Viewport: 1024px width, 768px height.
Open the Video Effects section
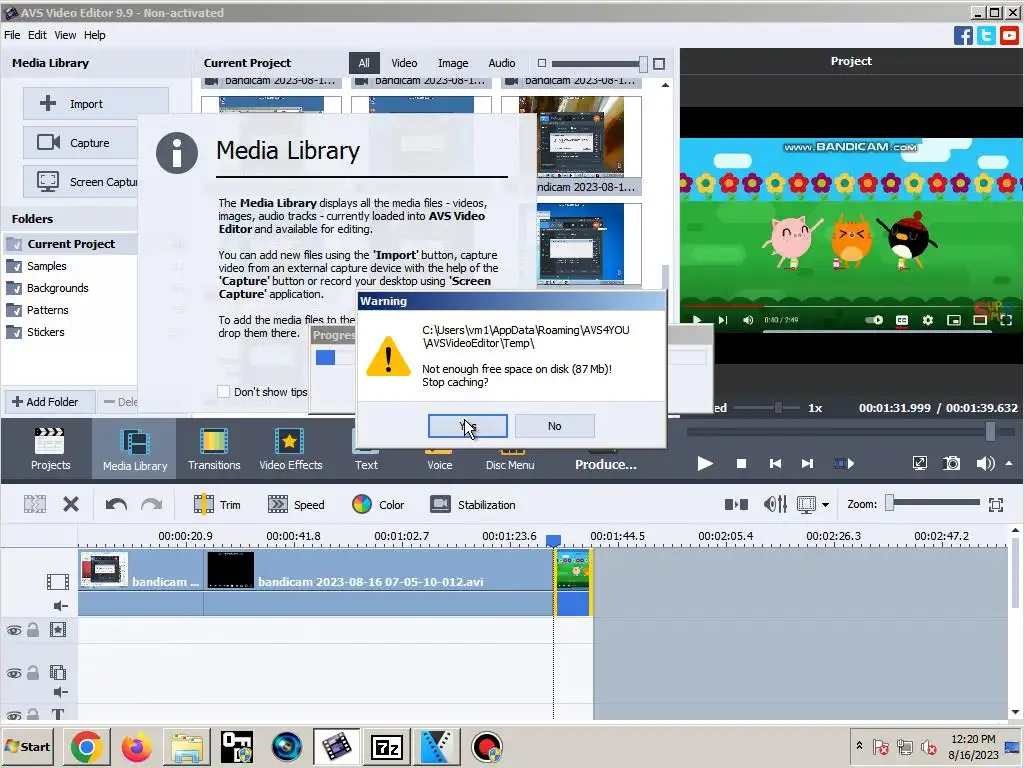[x=291, y=449]
